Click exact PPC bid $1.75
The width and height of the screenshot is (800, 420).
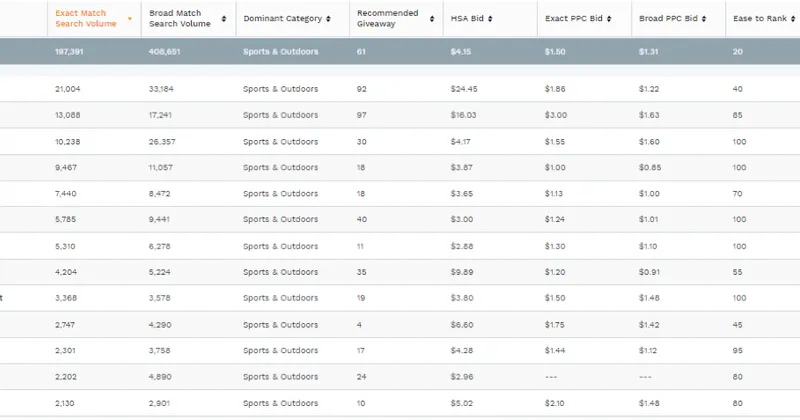(x=555, y=325)
